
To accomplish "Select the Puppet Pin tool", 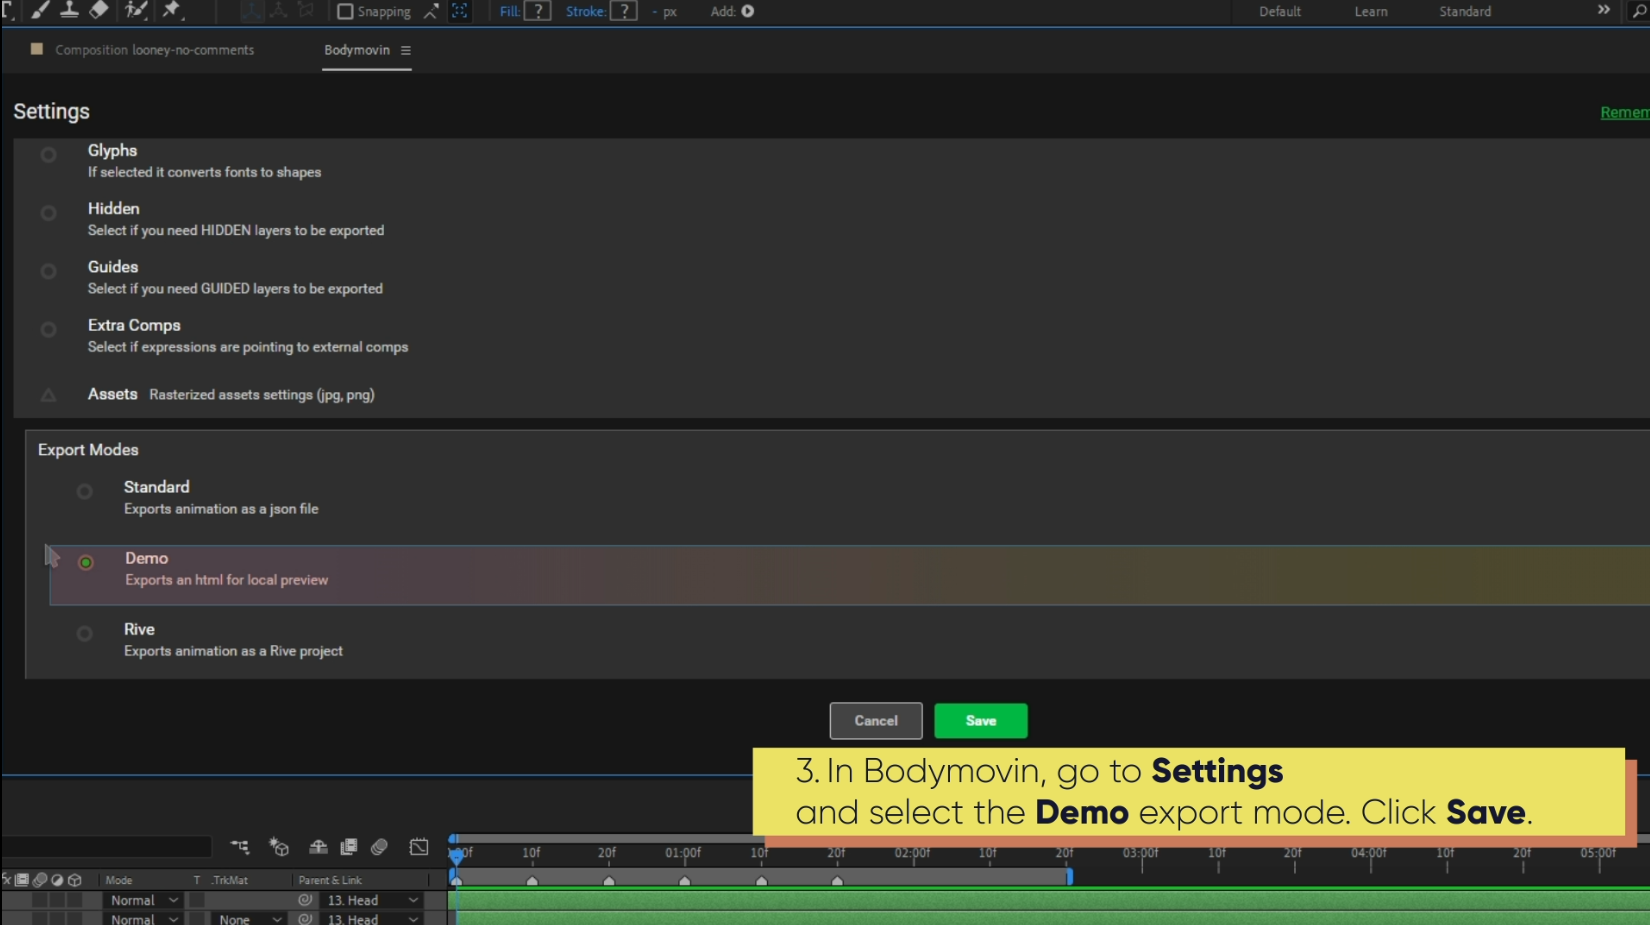I will [x=172, y=10].
